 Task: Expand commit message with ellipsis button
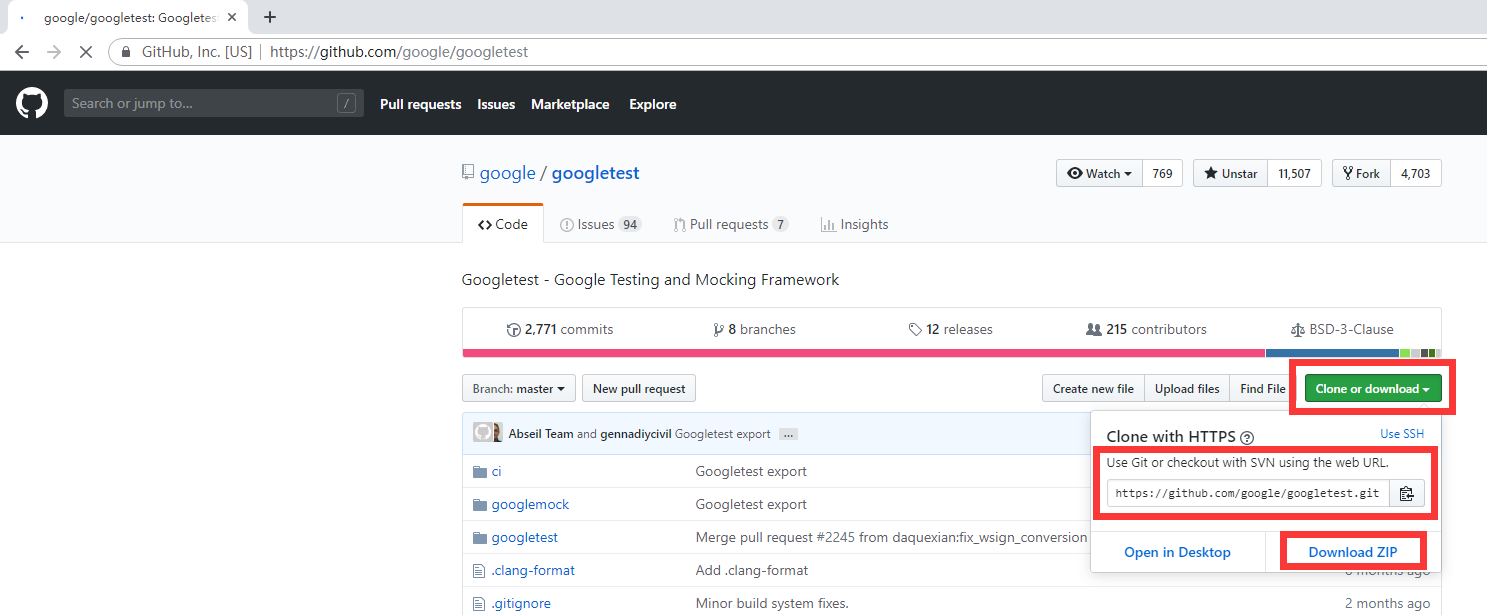(788, 434)
